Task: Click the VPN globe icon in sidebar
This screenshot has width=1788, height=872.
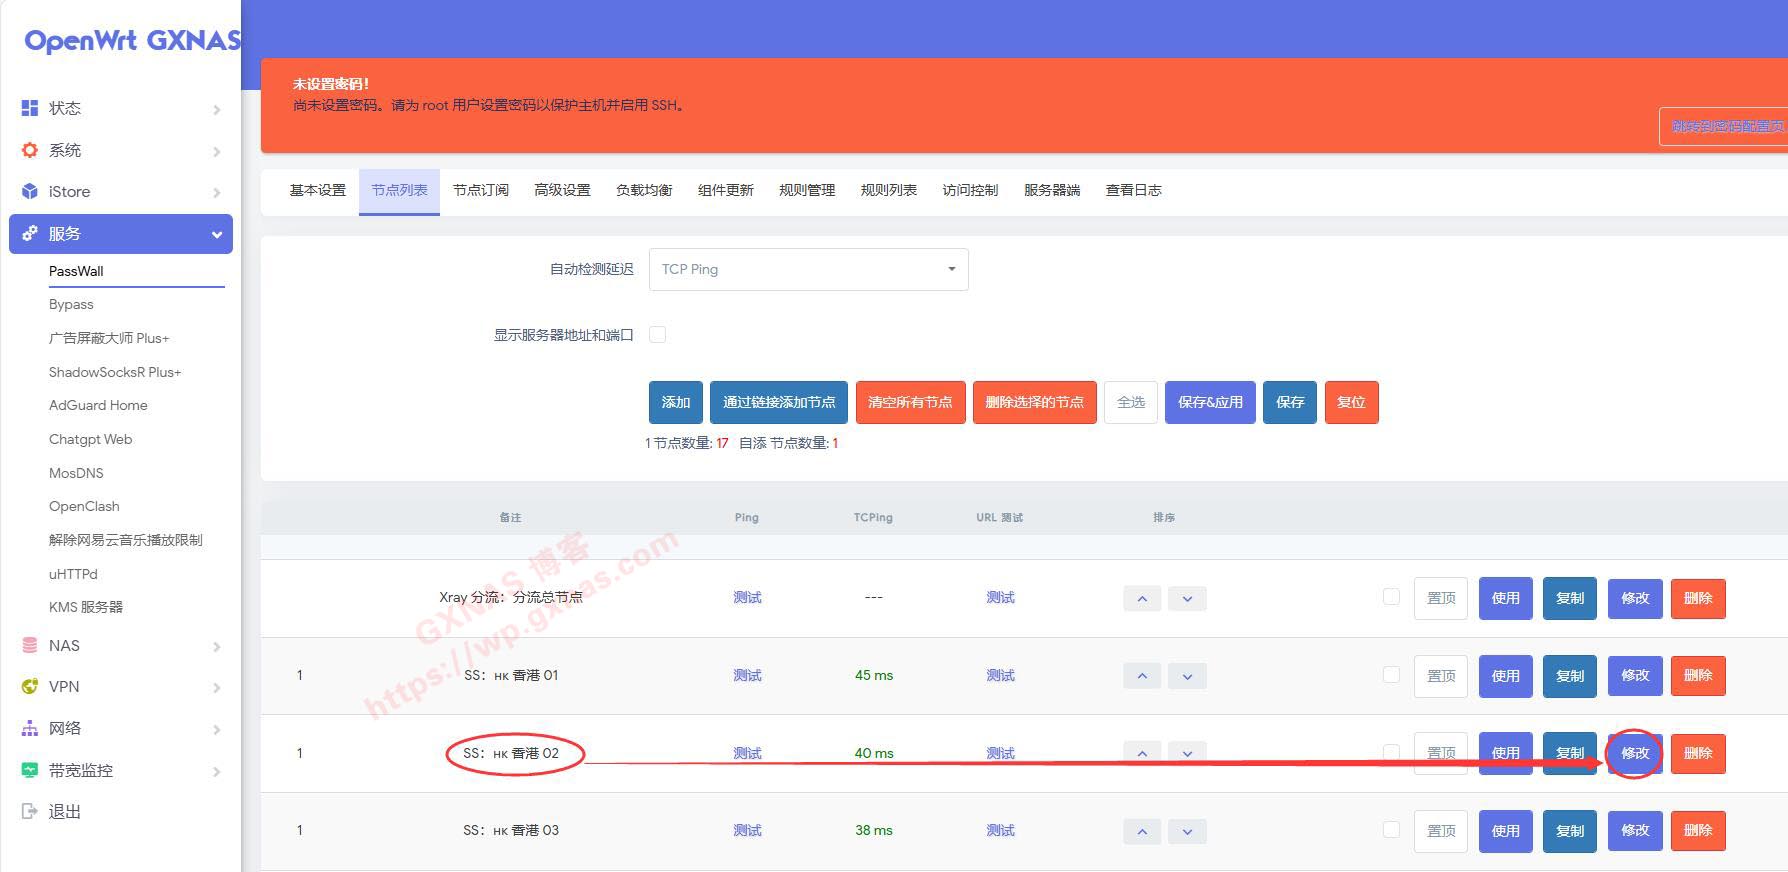Action: (x=30, y=687)
